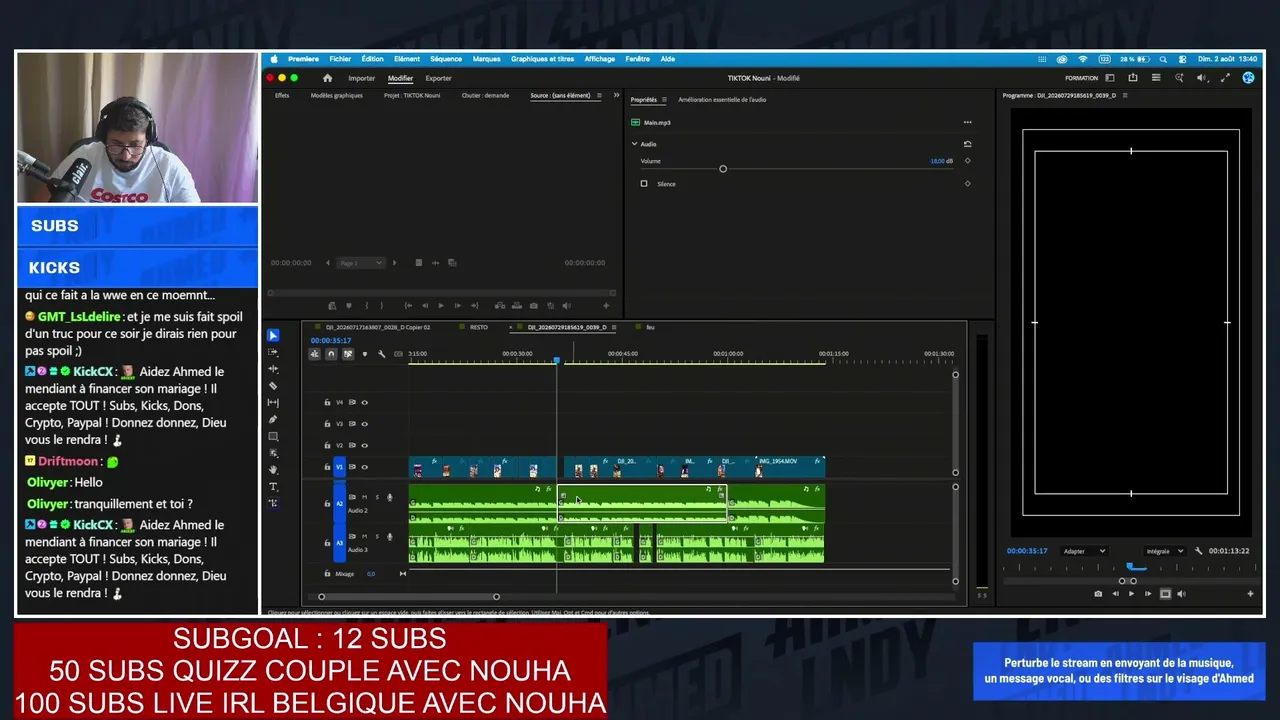Select the Hand tool

click(x=273, y=469)
